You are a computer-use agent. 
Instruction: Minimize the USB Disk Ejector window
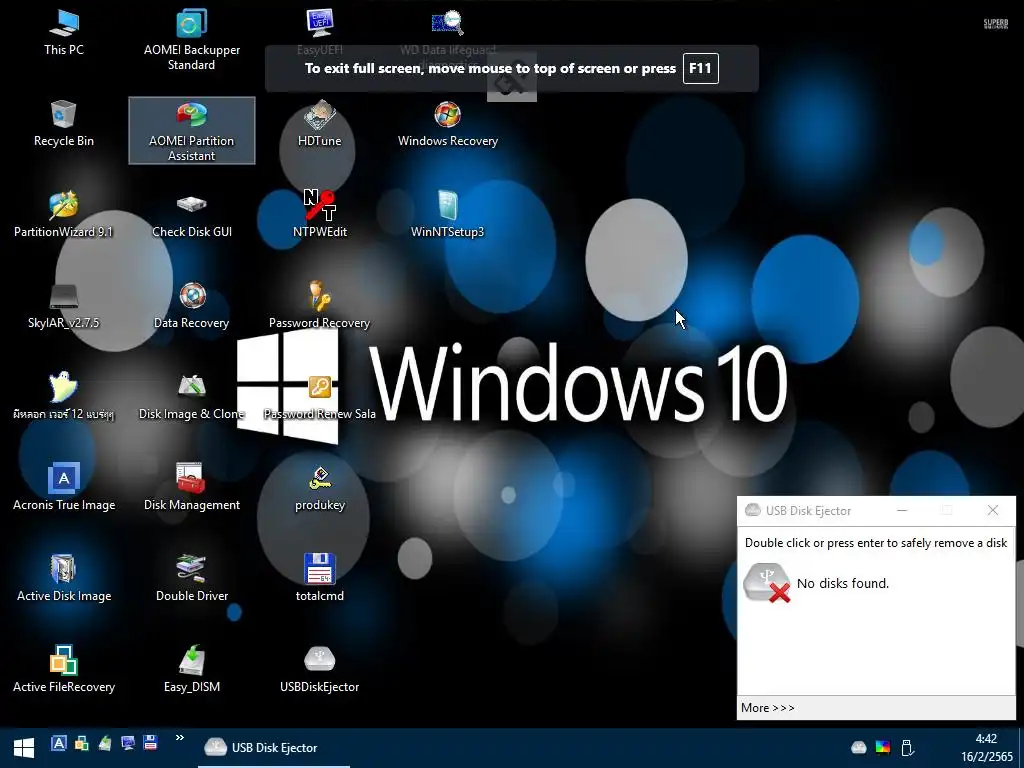[x=902, y=511]
